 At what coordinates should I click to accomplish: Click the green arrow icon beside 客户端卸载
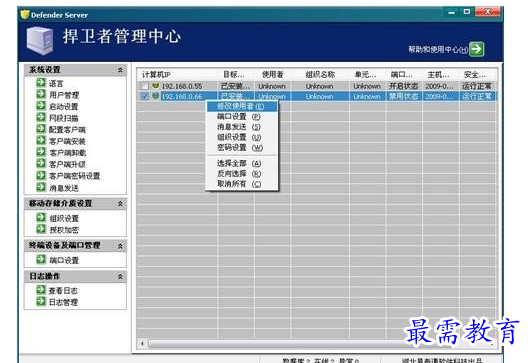[41, 152]
